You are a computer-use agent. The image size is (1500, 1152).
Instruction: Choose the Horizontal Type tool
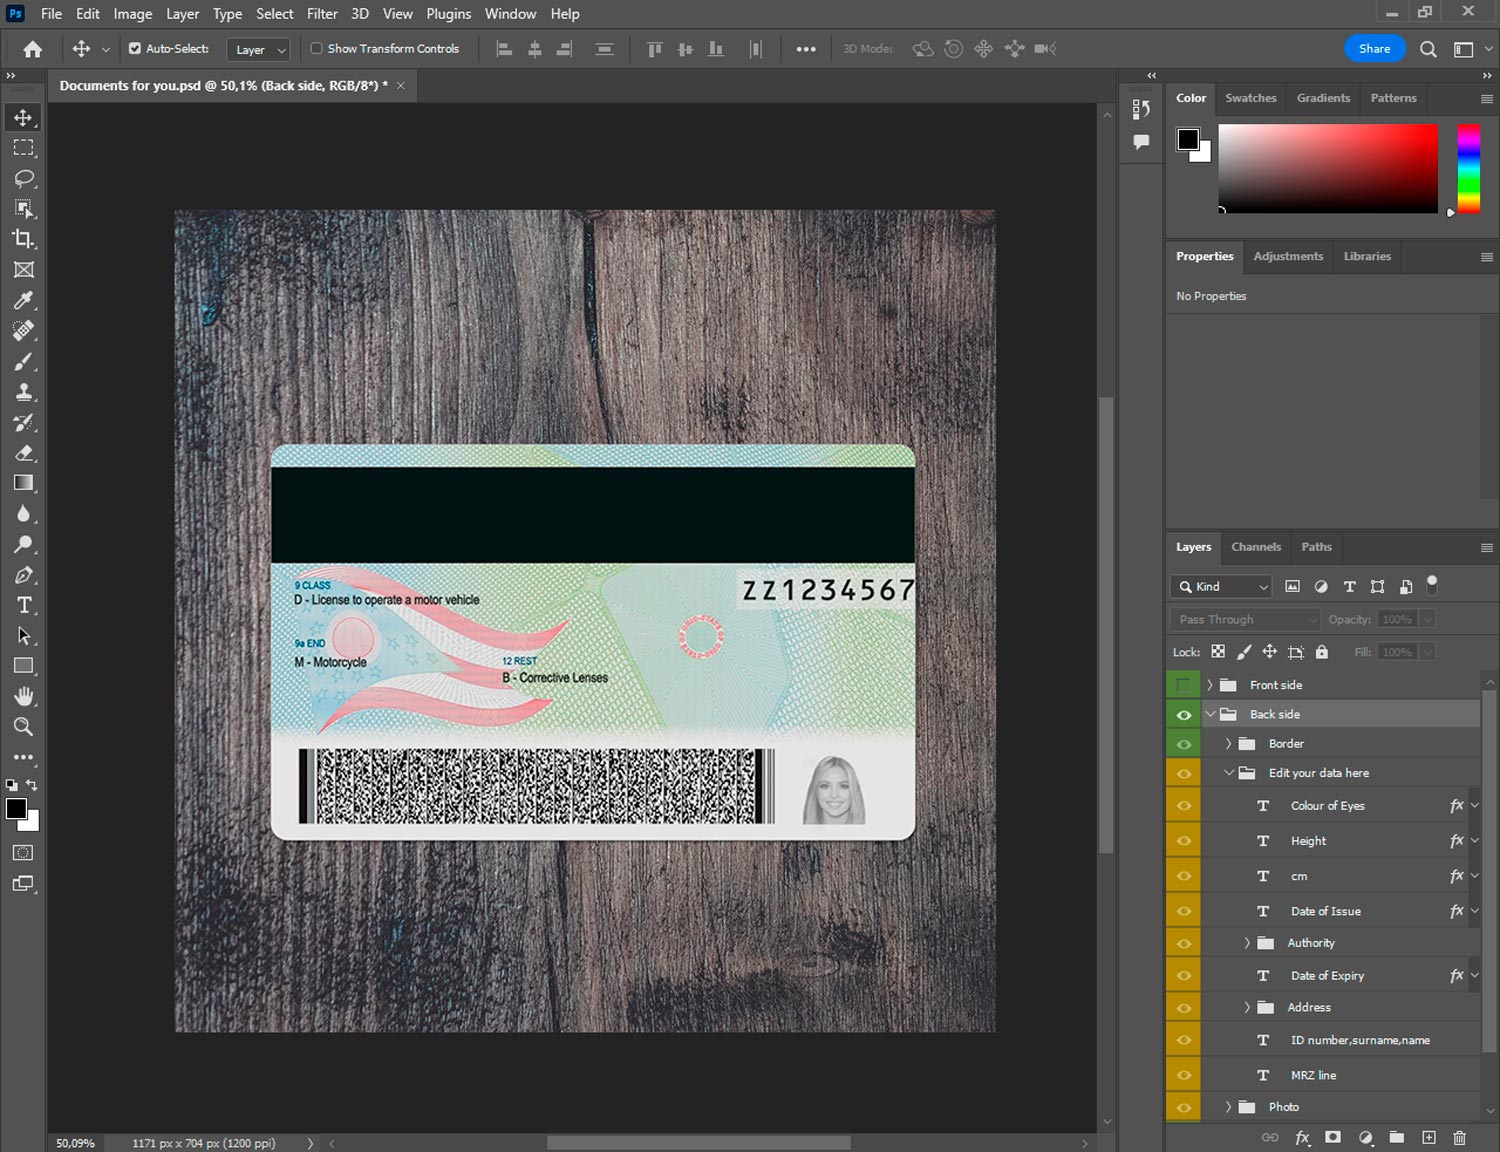click(x=23, y=605)
